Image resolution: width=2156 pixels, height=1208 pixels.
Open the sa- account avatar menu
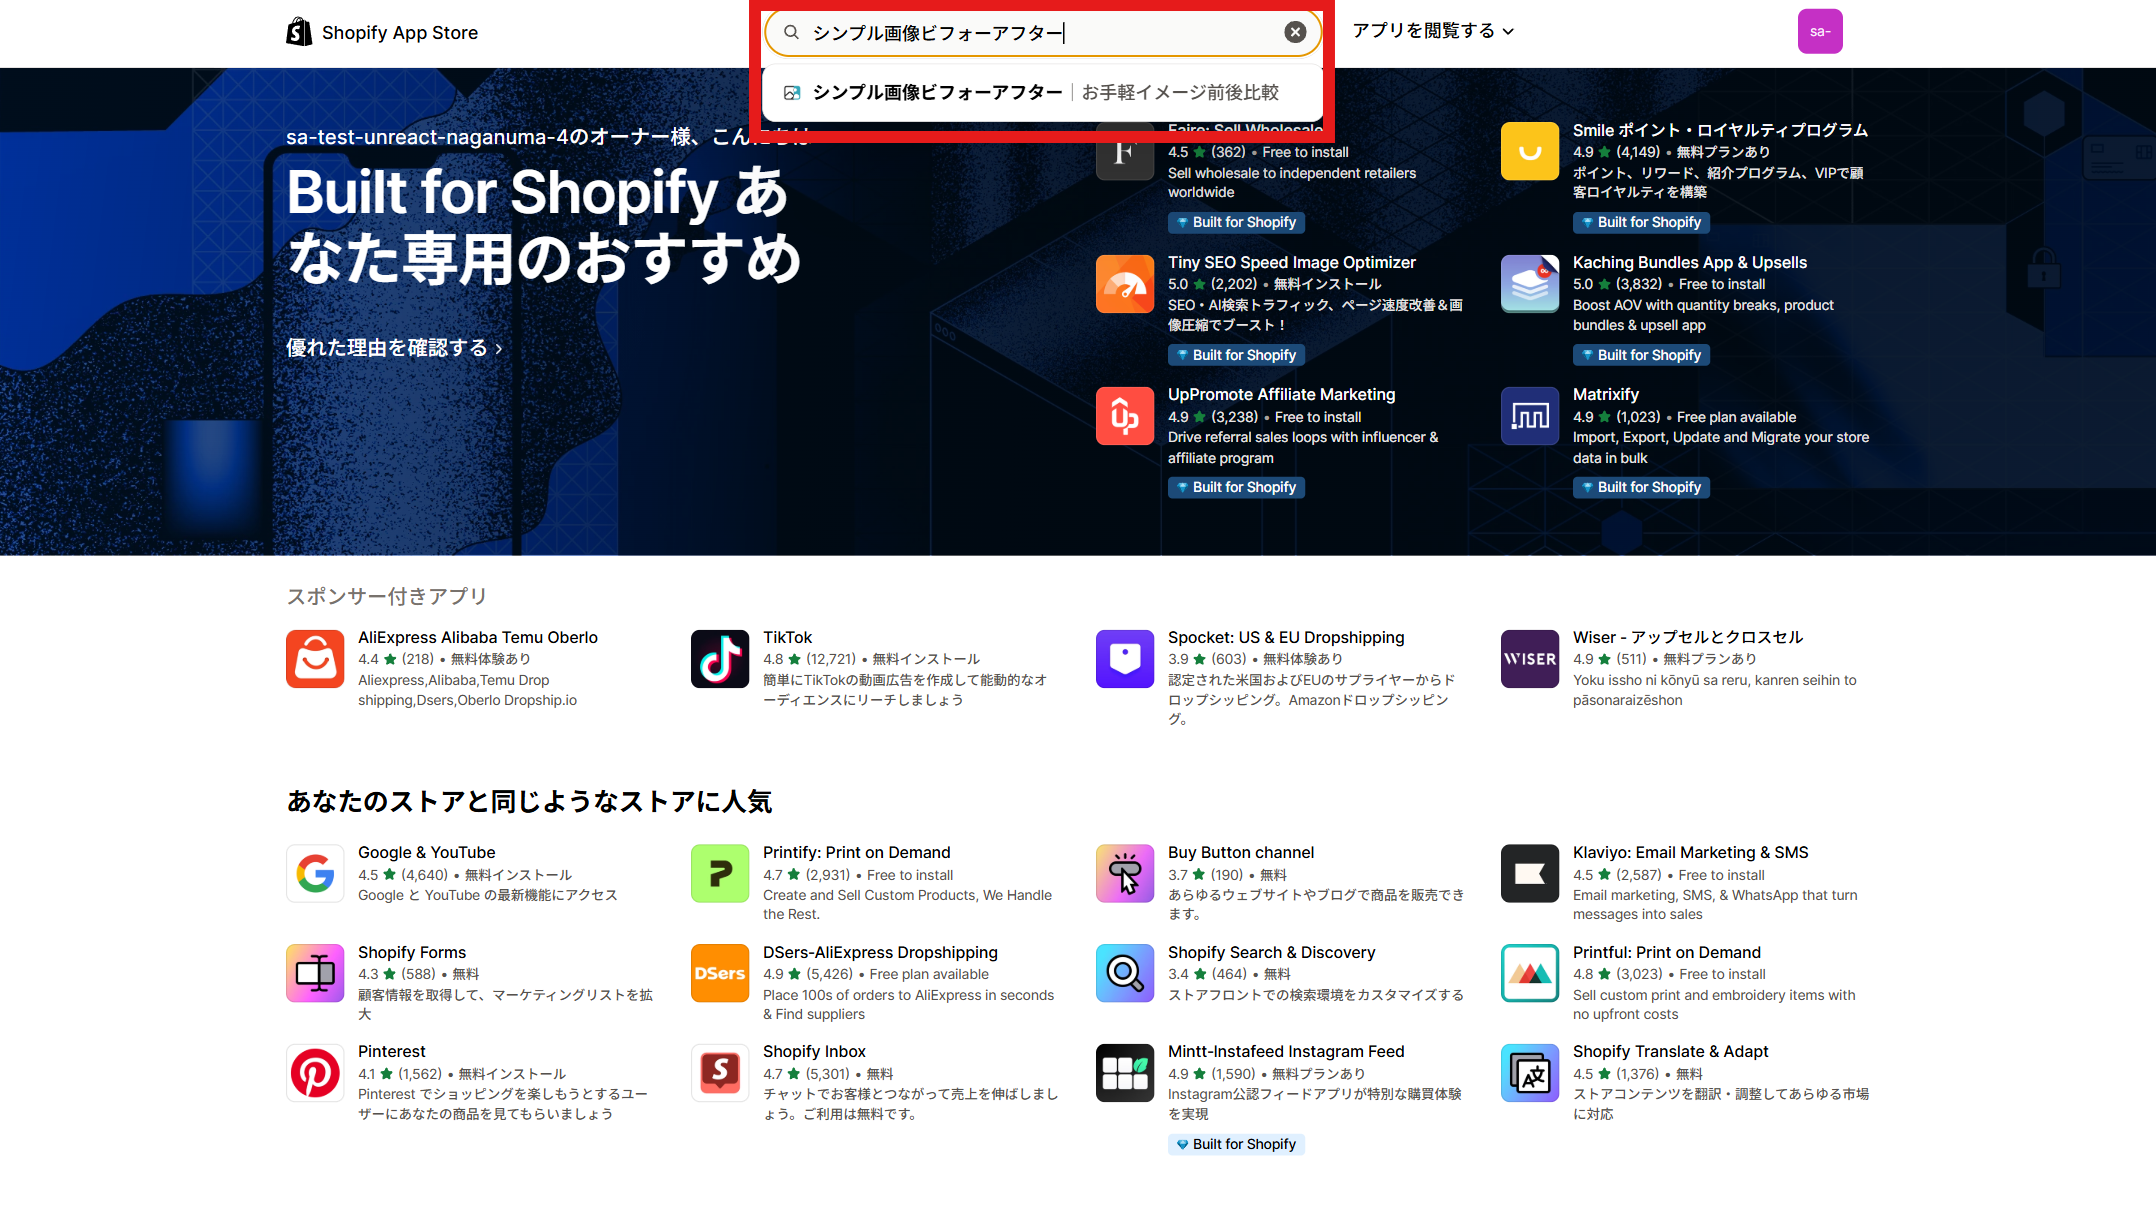pyautogui.click(x=1819, y=31)
